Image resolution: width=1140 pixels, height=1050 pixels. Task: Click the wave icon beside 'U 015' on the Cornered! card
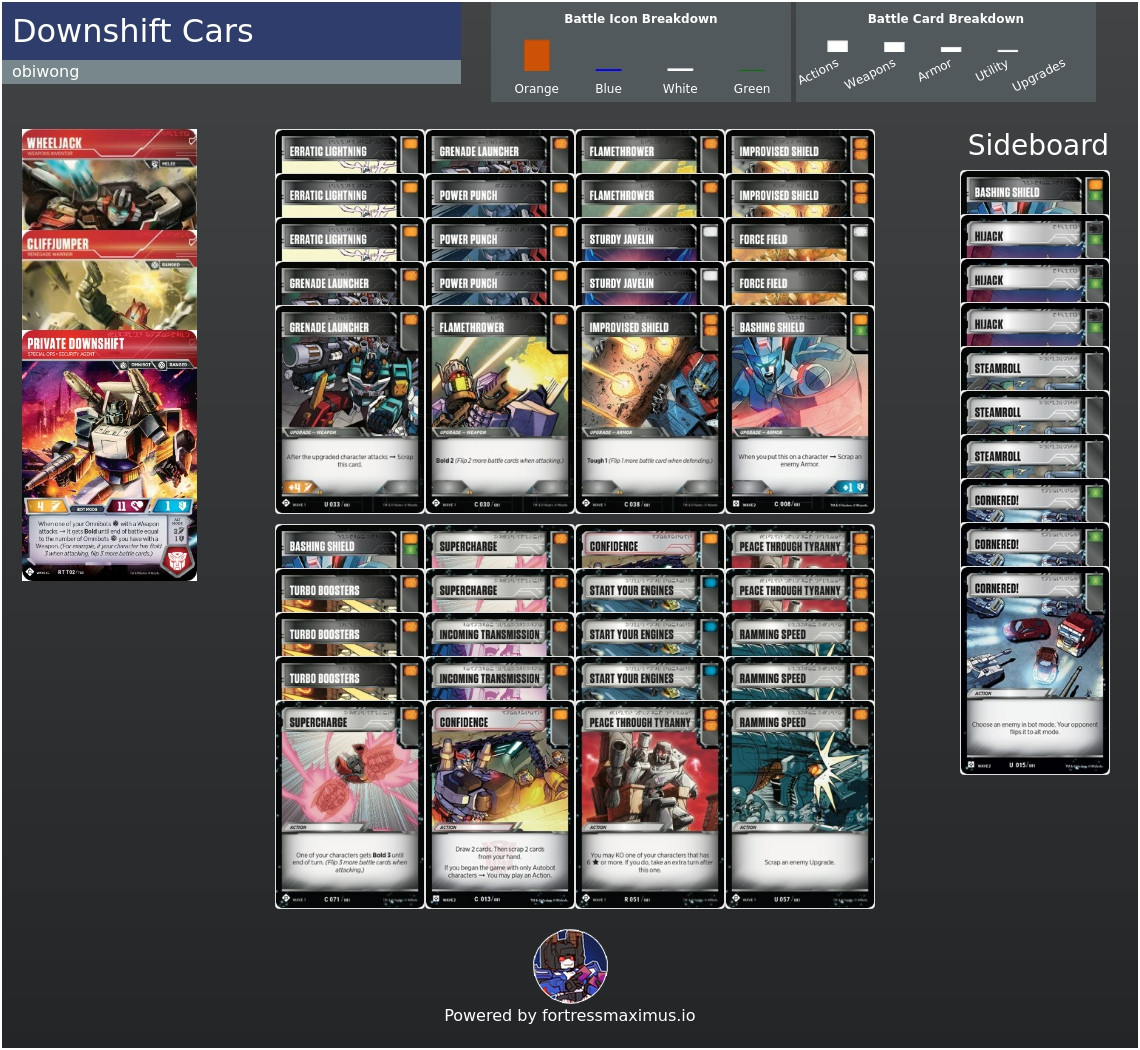(971, 766)
